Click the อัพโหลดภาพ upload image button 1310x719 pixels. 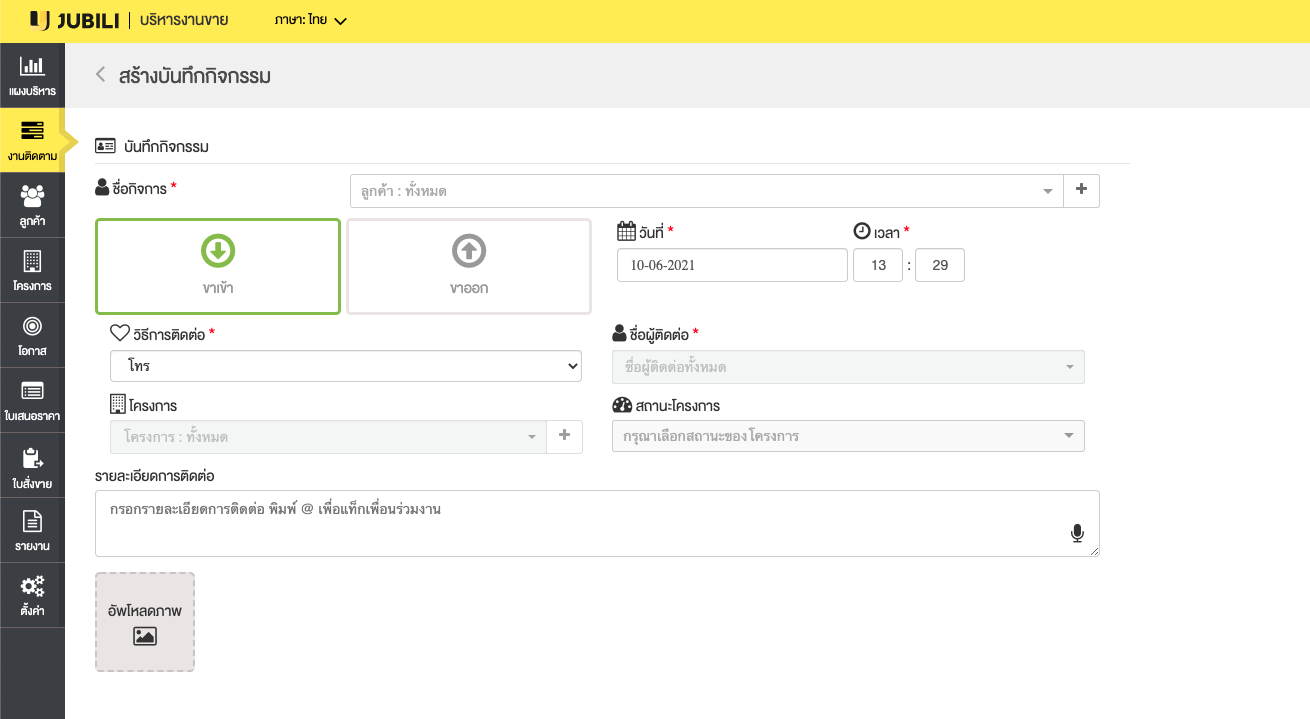point(145,621)
